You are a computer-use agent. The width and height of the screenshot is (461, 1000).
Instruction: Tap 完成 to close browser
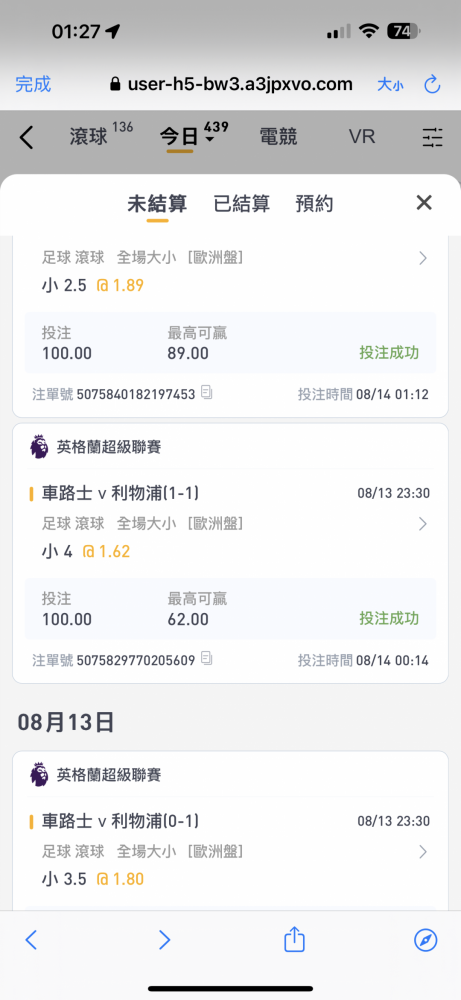pos(33,84)
